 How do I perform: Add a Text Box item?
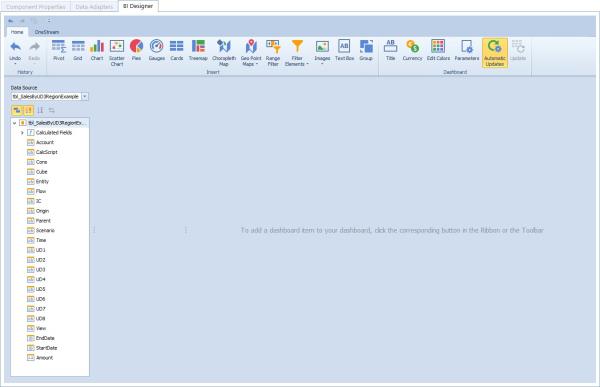[x=344, y=50]
